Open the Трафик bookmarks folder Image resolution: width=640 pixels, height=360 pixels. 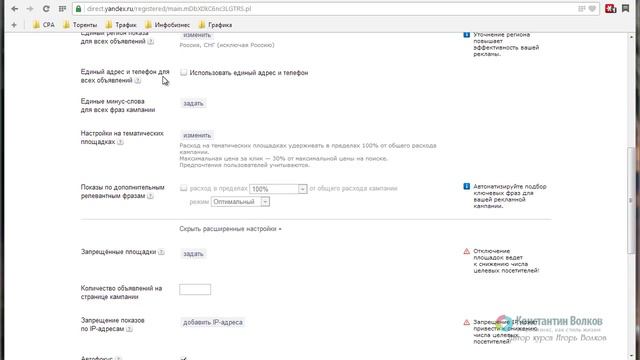[x=121, y=25]
